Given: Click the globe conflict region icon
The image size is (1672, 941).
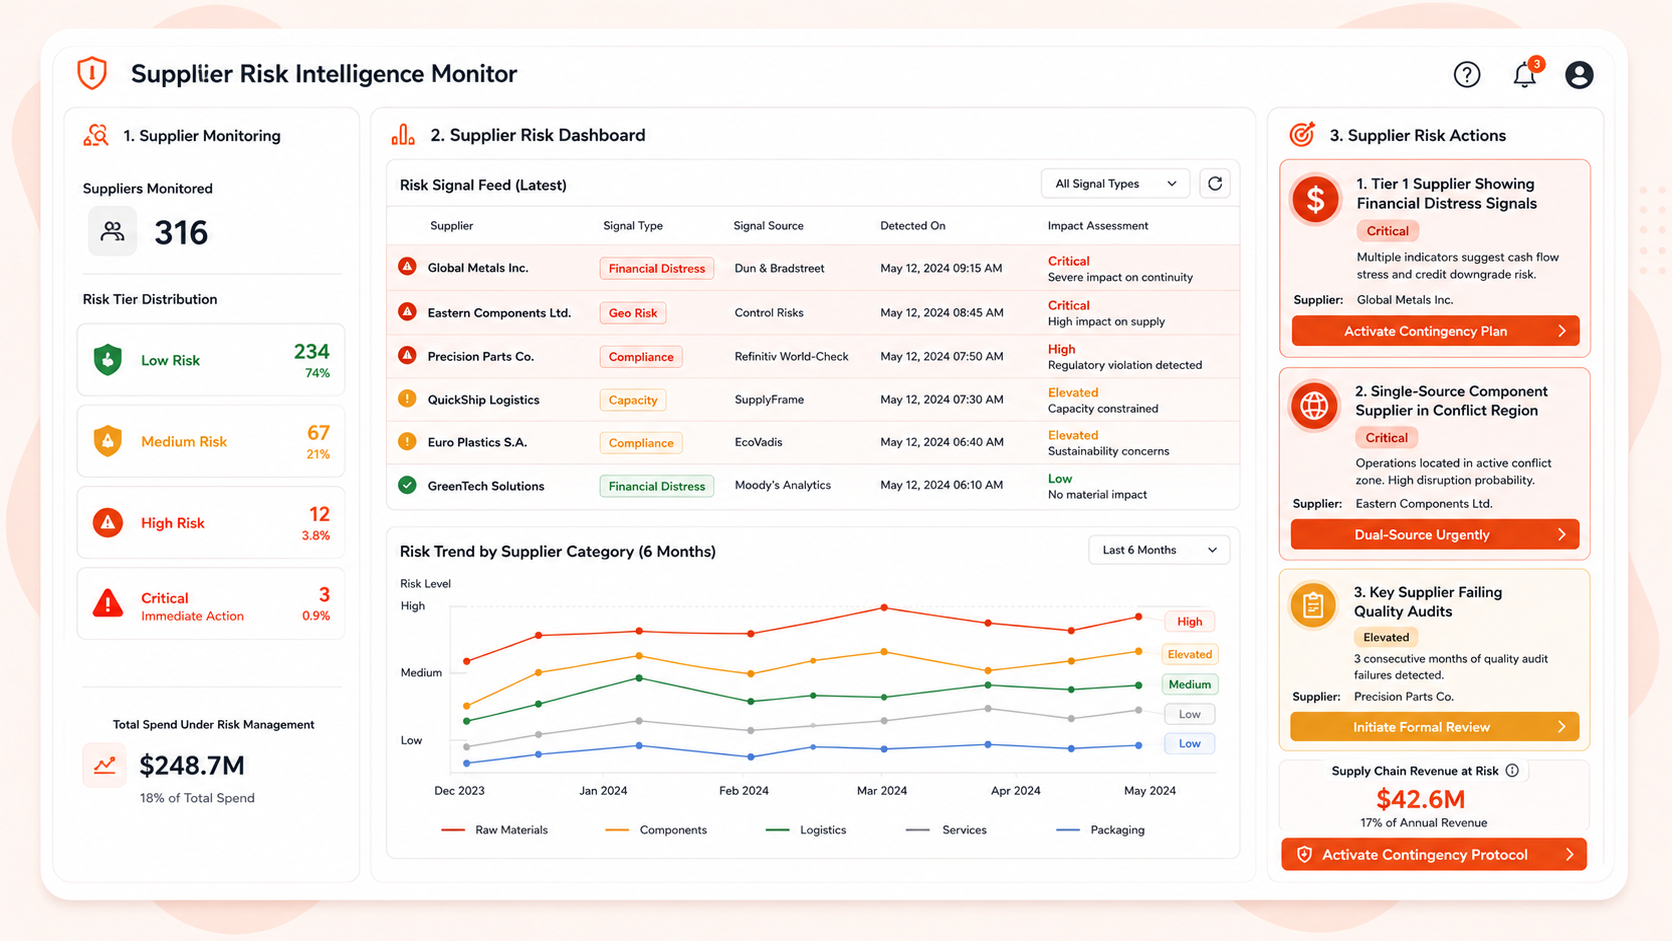Looking at the screenshot, I should pyautogui.click(x=1314, y=406).
